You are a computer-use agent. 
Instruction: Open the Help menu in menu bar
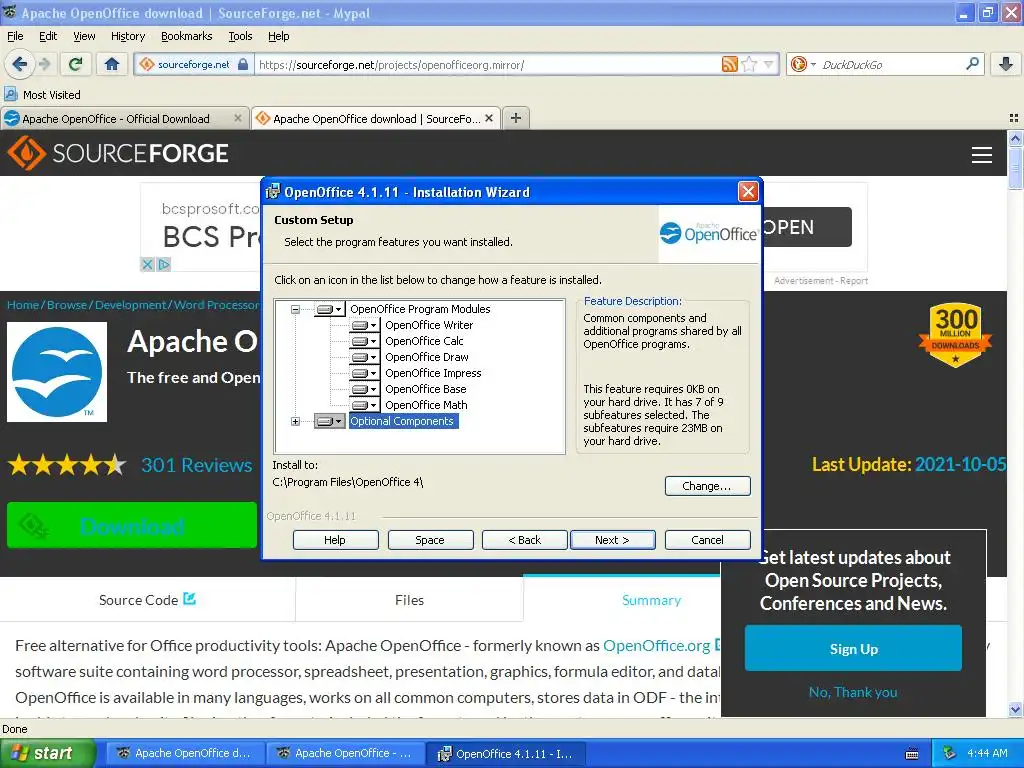278,36
